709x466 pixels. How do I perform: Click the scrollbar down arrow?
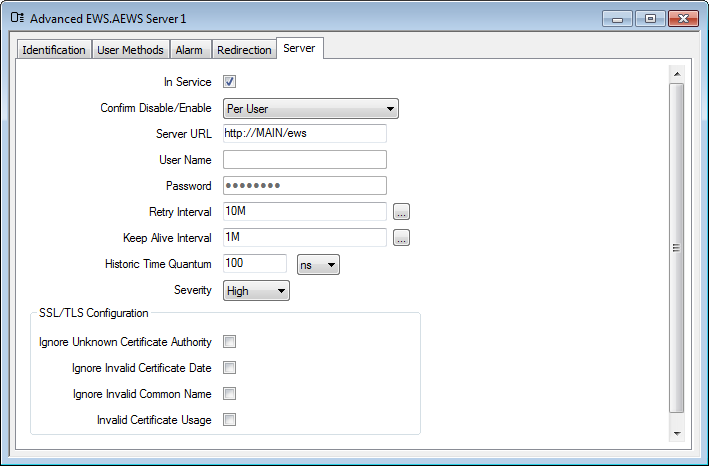[677, 432]
